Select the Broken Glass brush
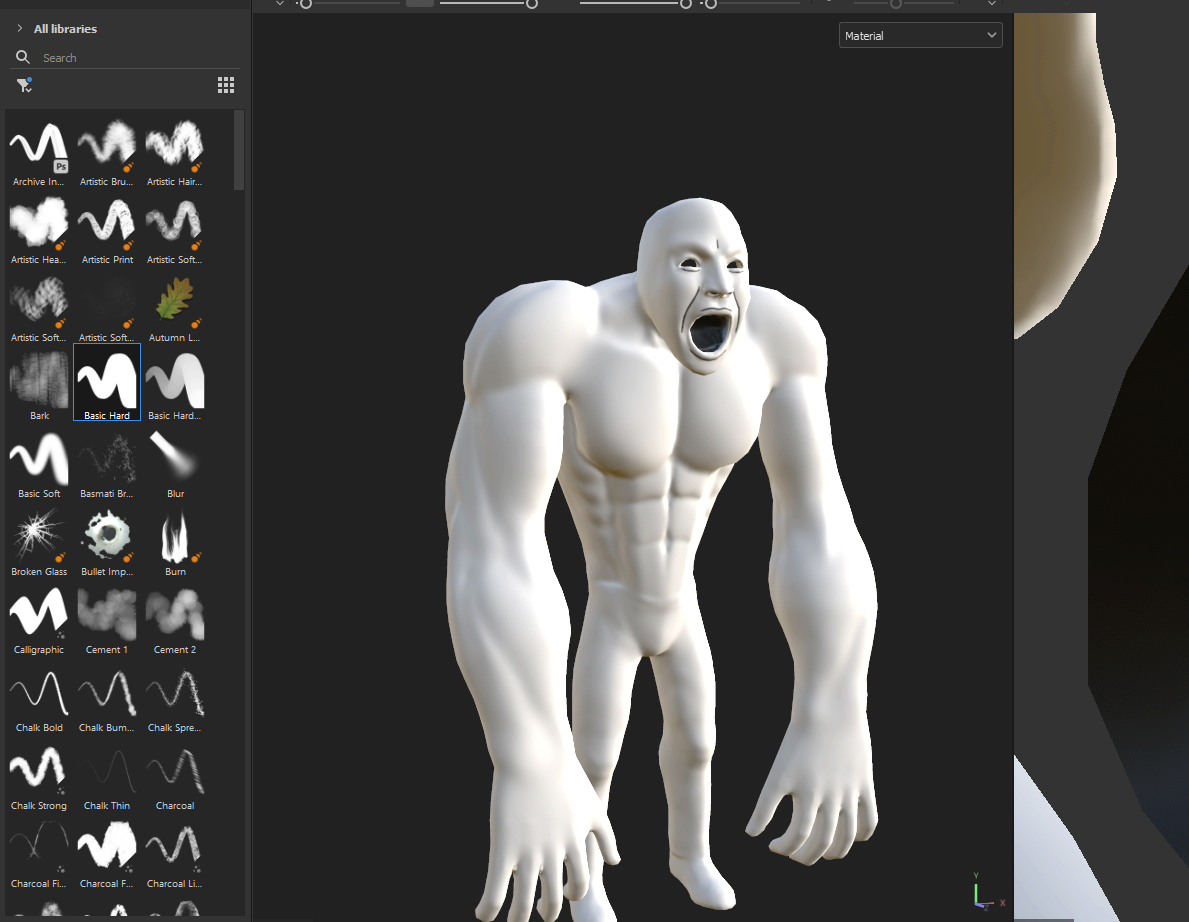Screen dimensions: 1189x922 39,536
